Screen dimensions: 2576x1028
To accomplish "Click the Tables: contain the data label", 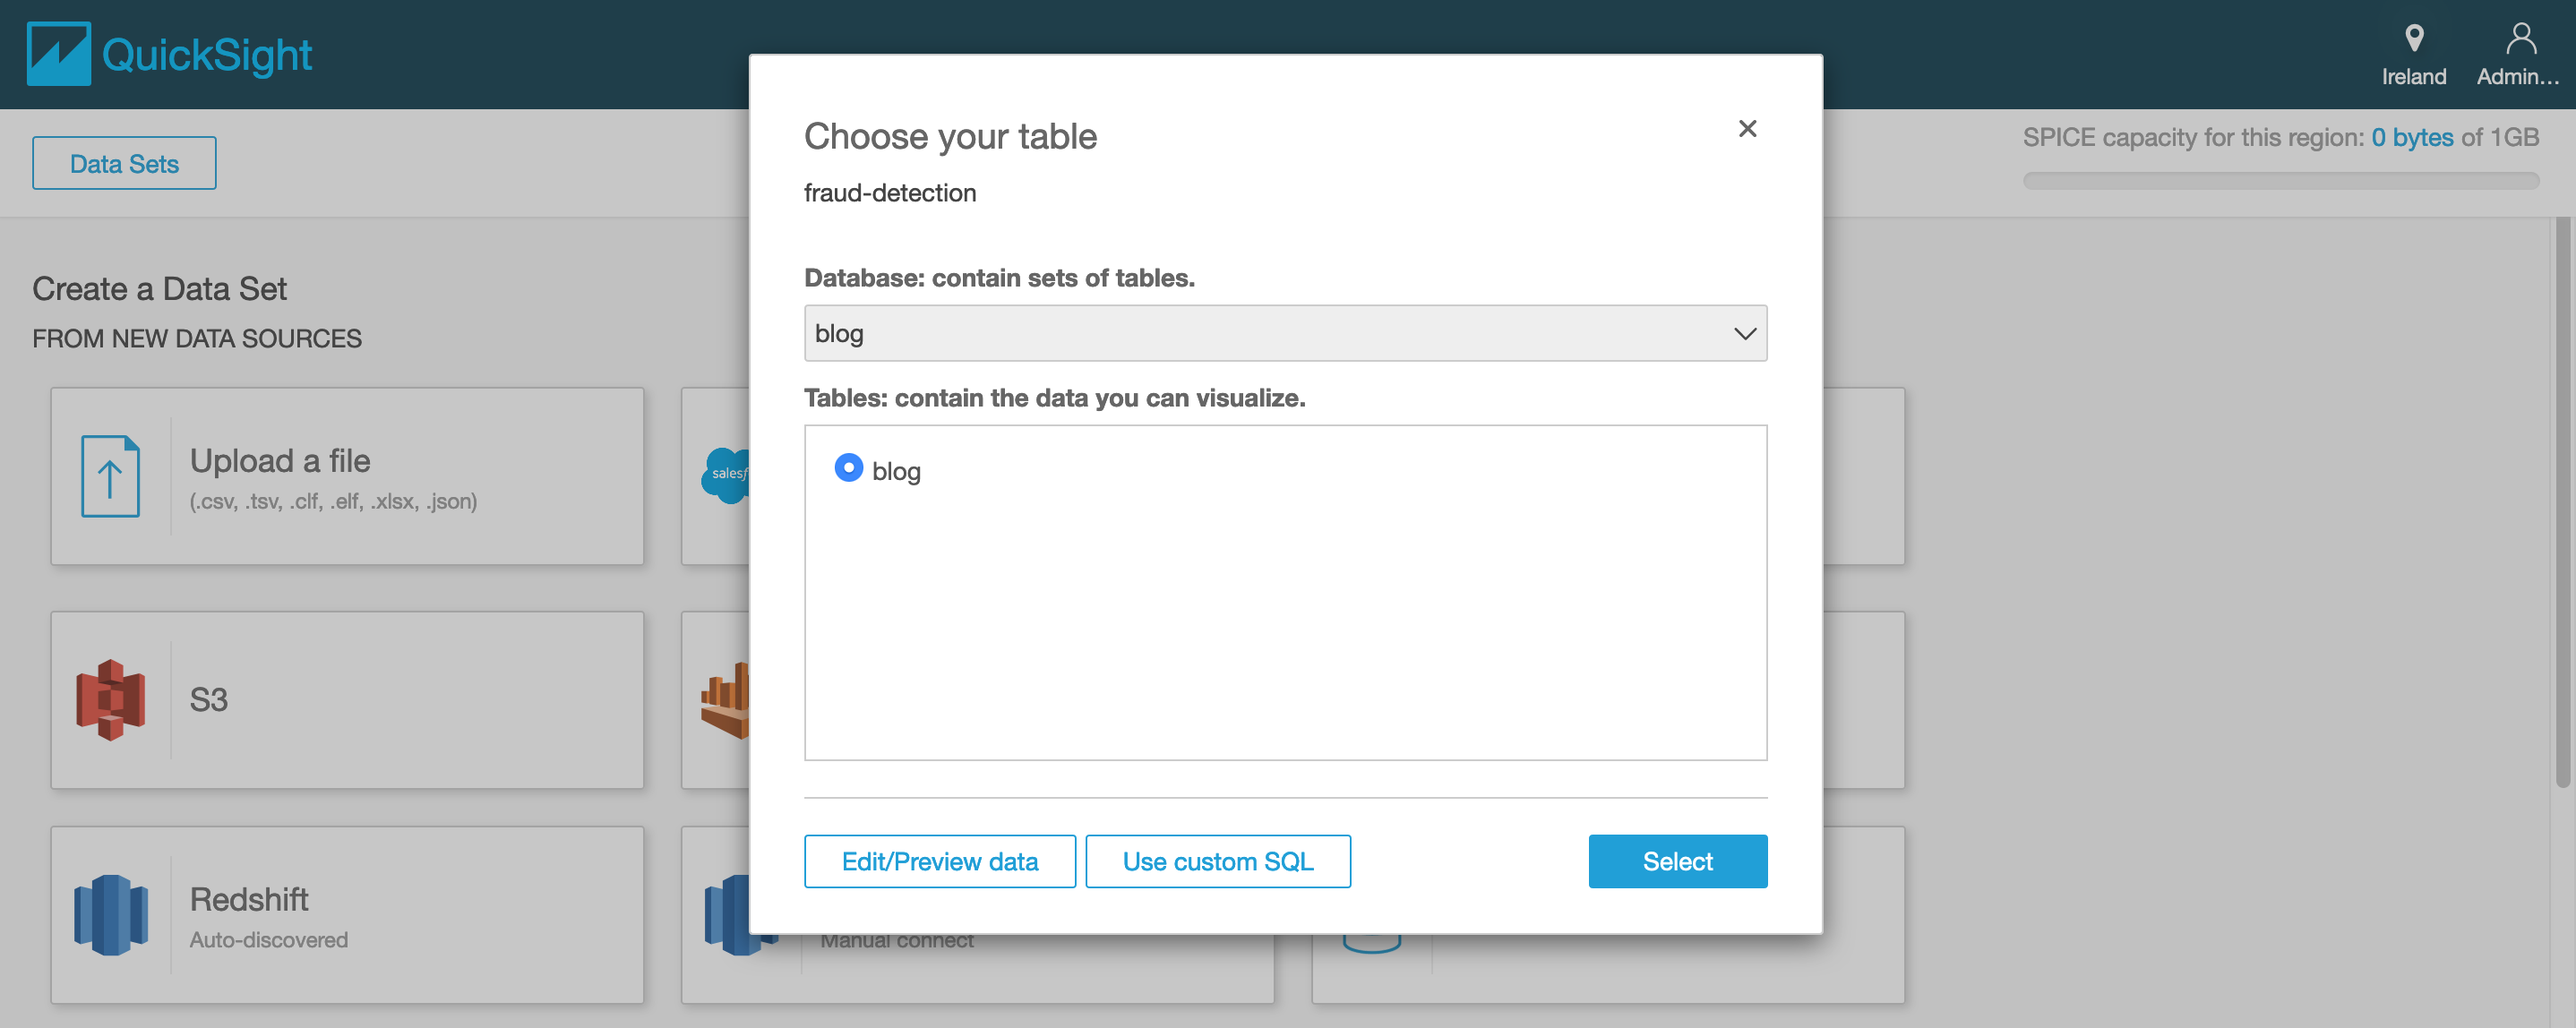I will [1055, 398].
